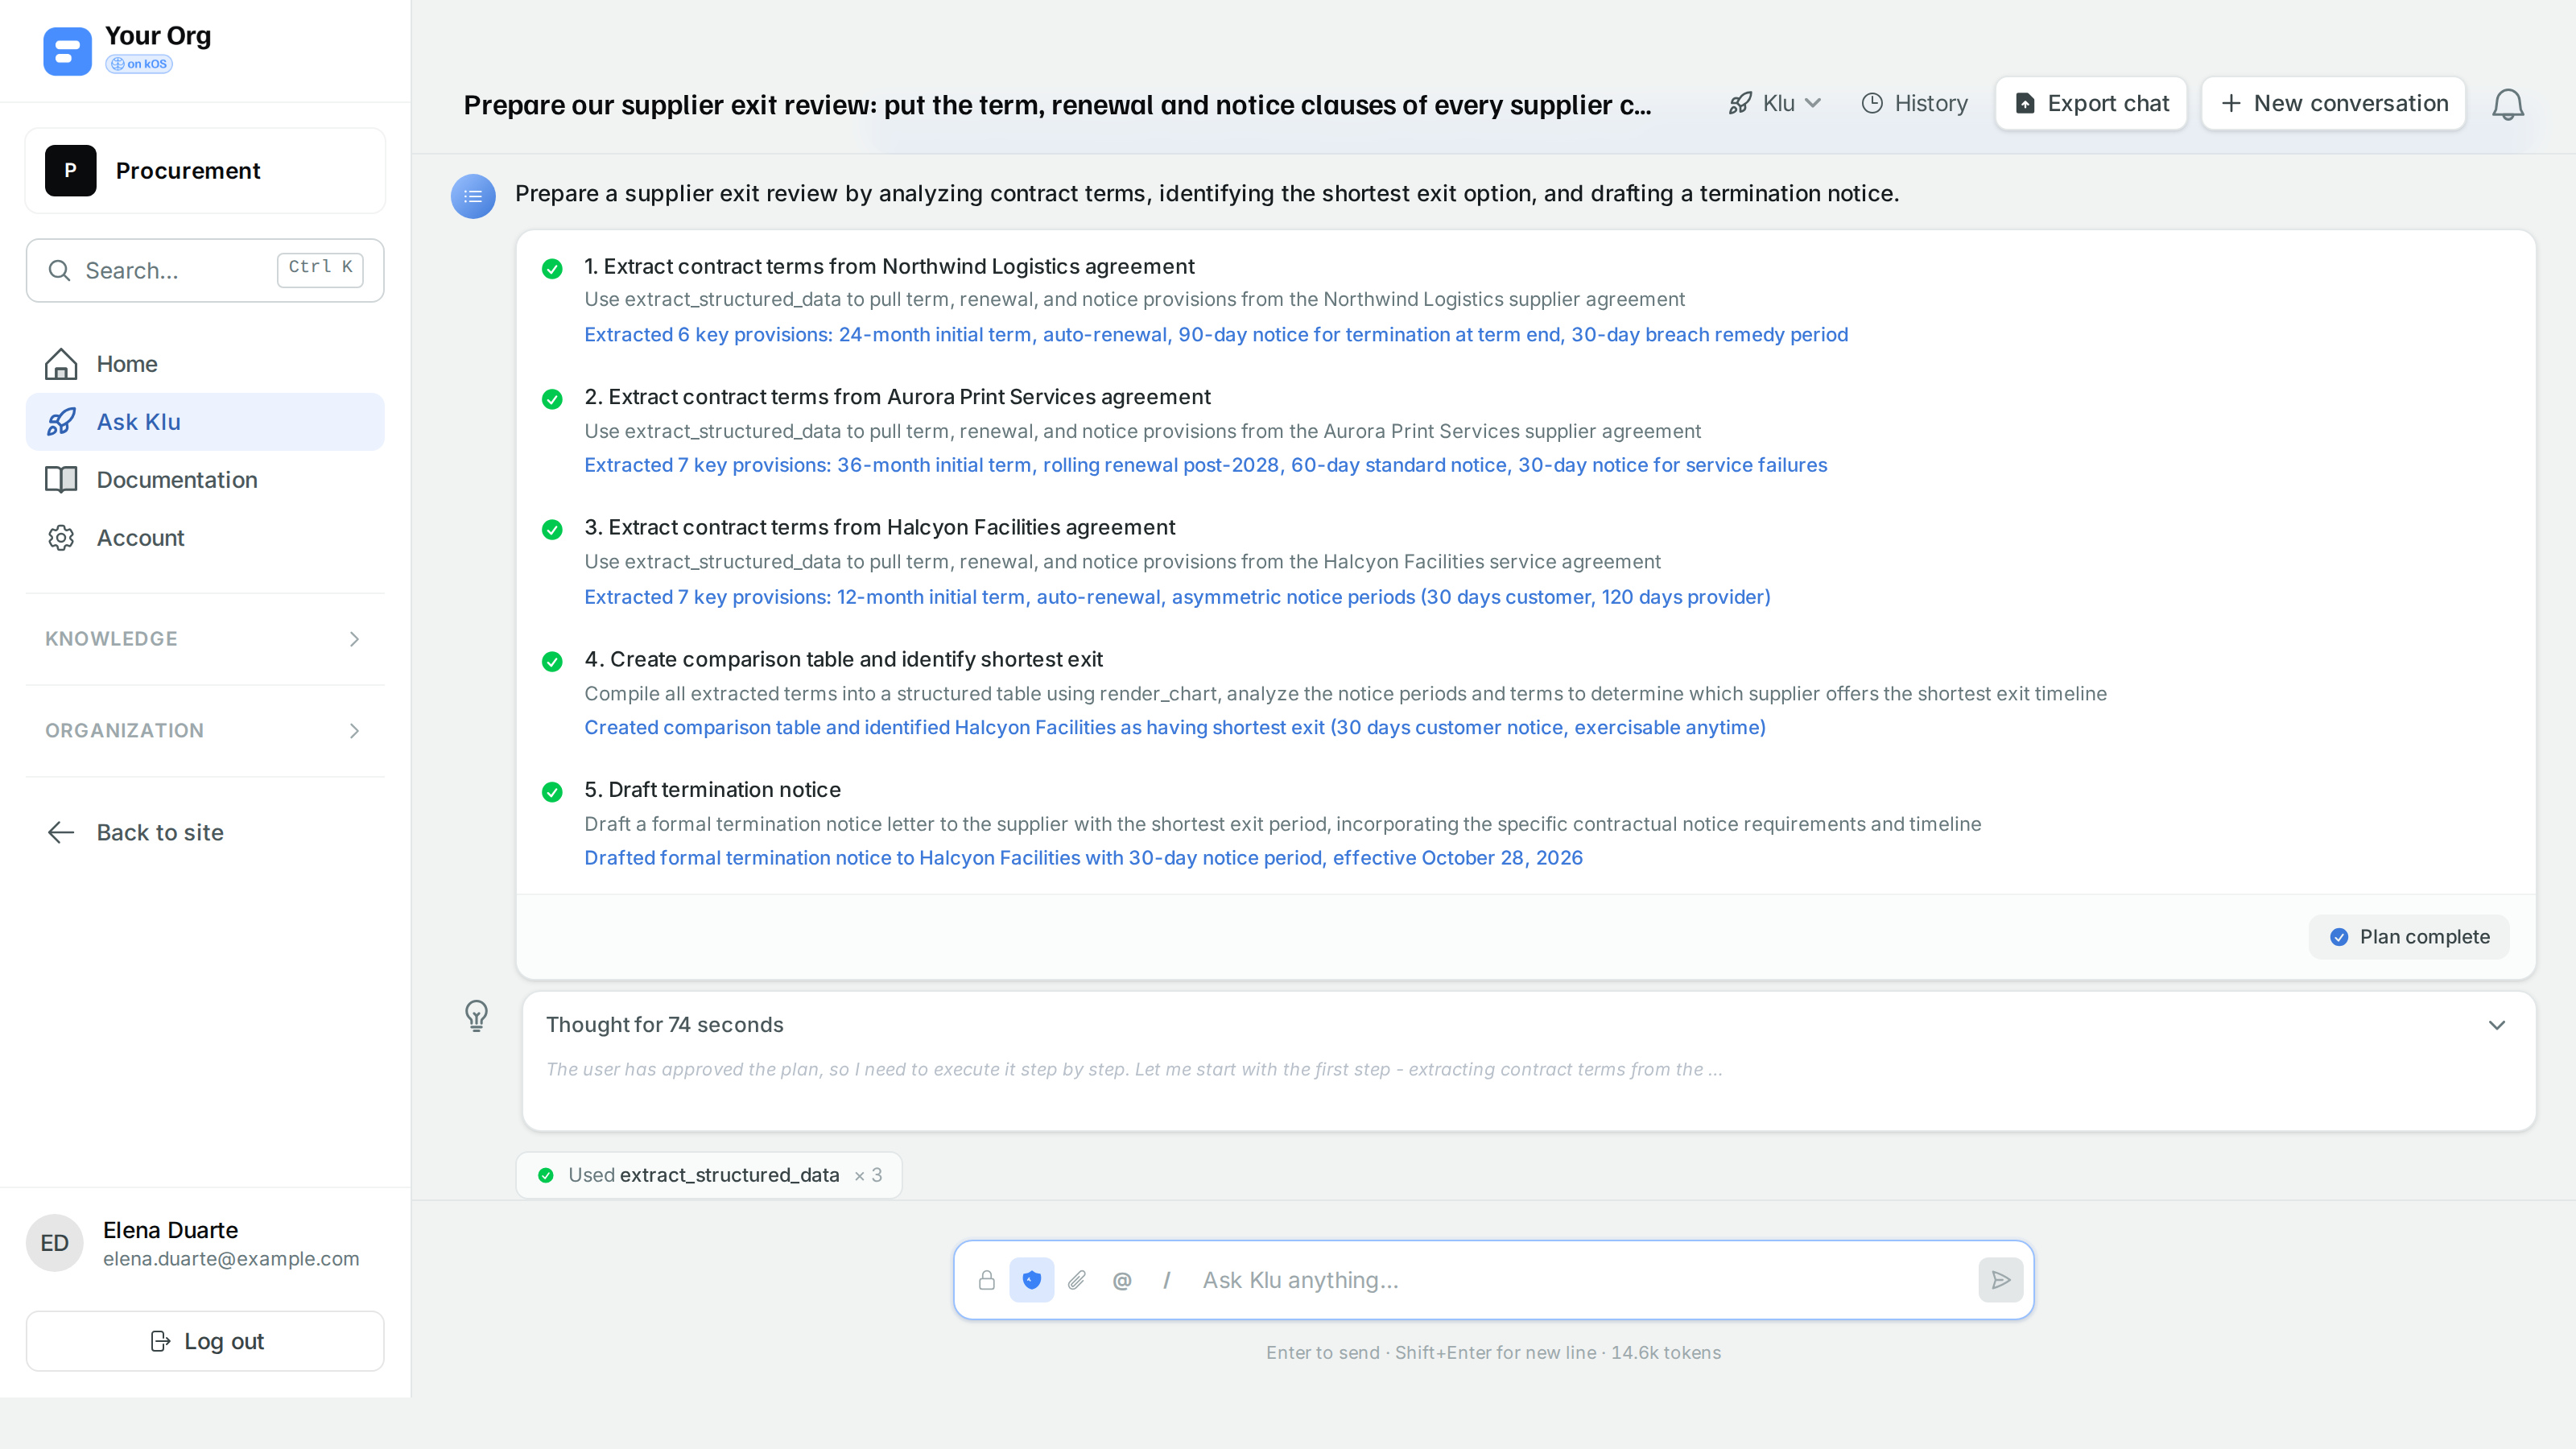This screenshot has height=1449, width=2576.
Task: Click the lock icon in chat input
Action: click(986, 1280)
